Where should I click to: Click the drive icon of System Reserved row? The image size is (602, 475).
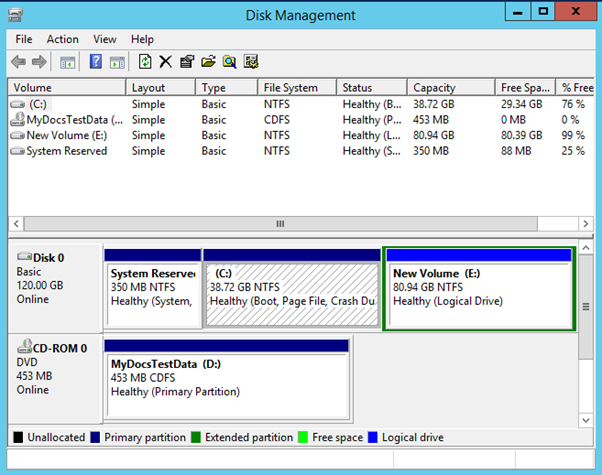17,151
